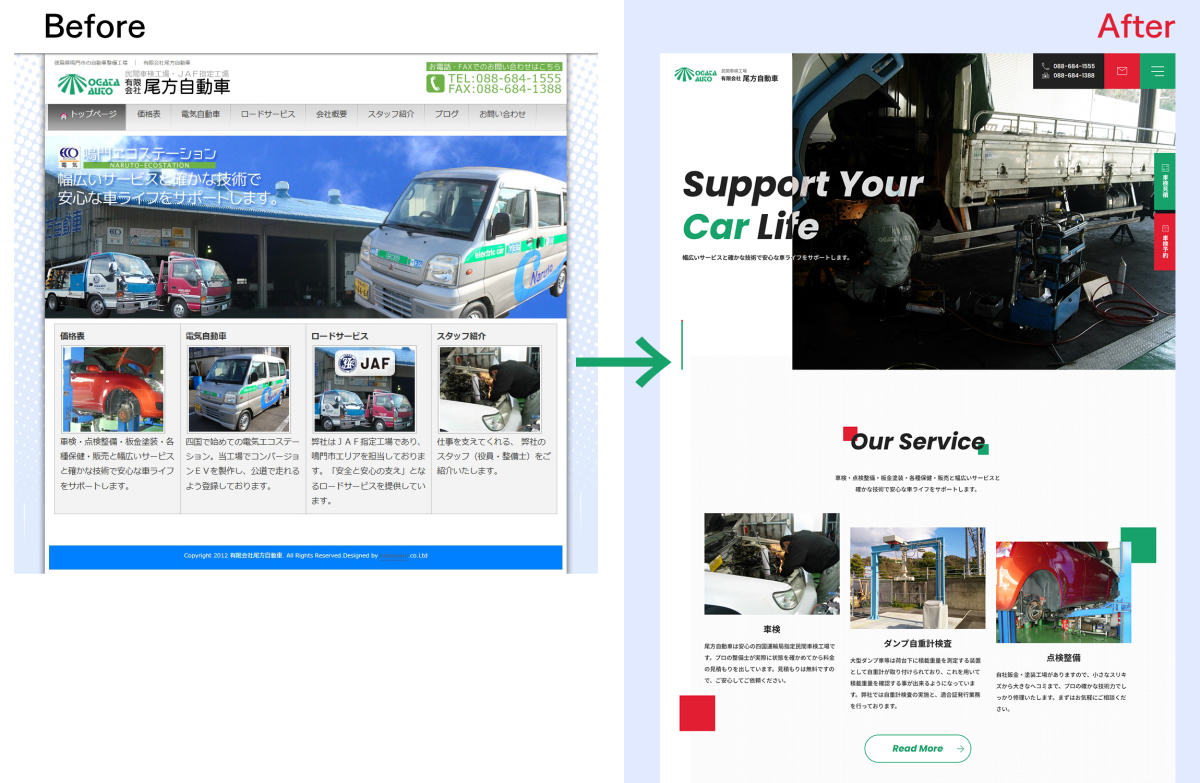Click the green 車検見積 side button

tap(1165, 182)
